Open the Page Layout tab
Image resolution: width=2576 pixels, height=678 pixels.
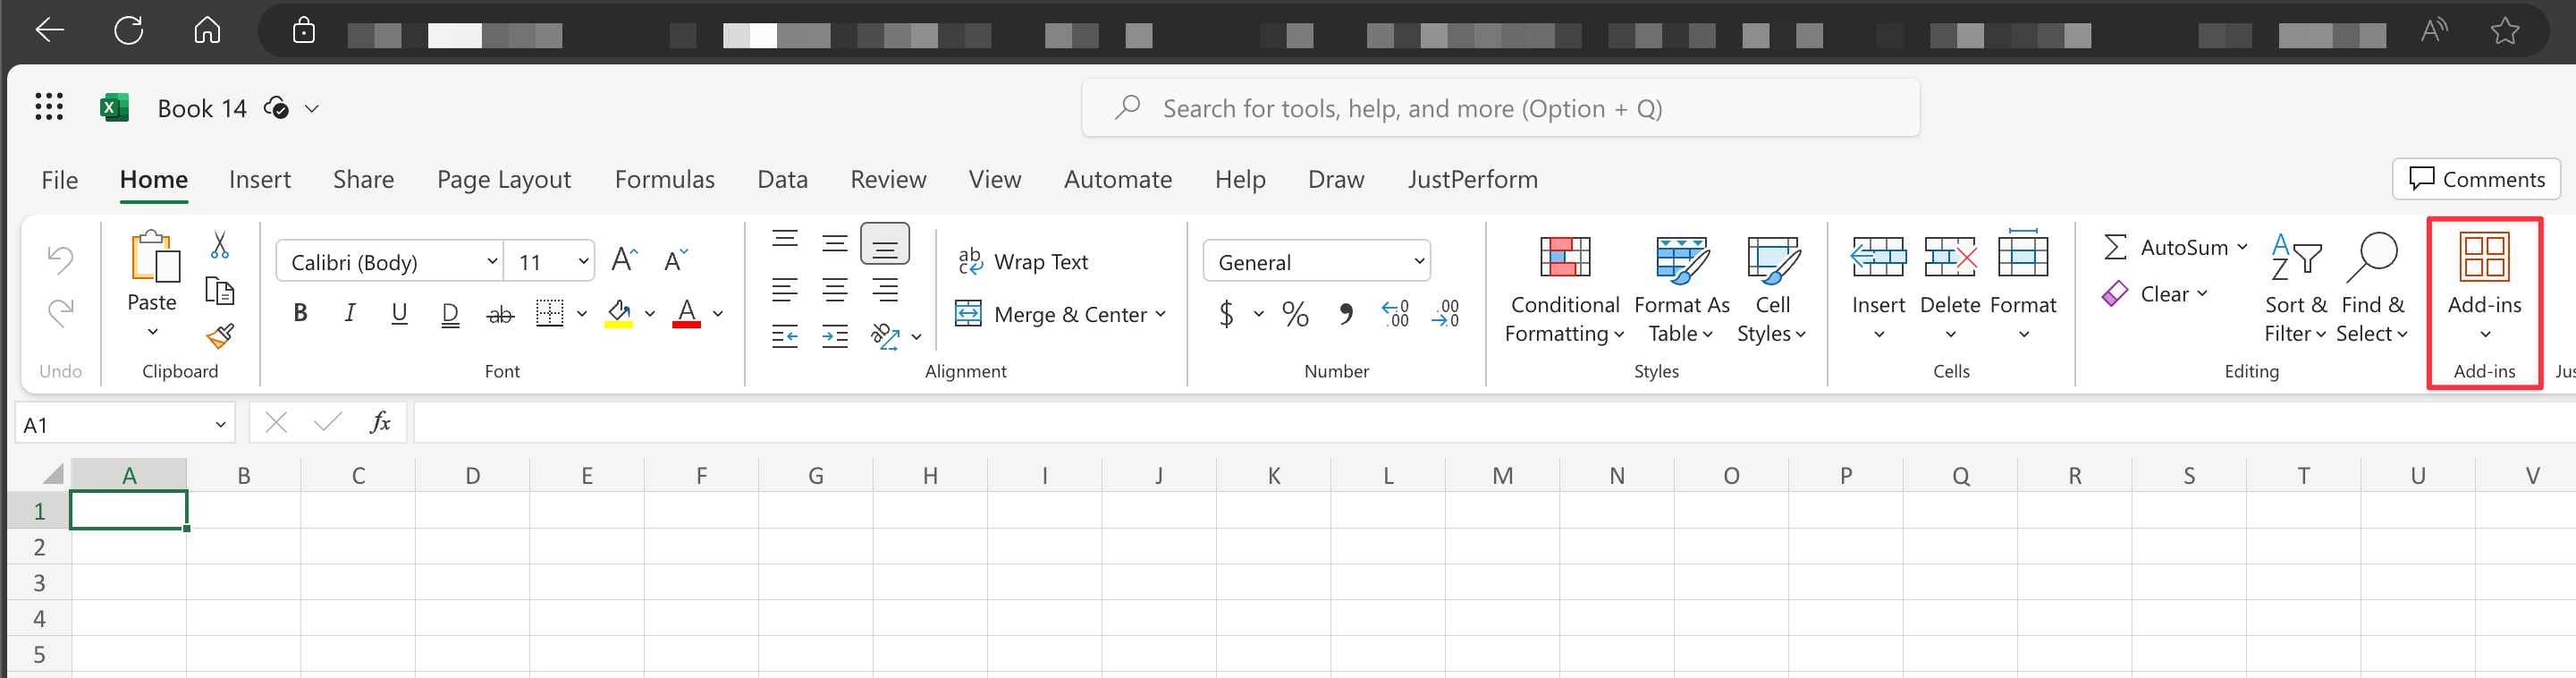(503, 179)
